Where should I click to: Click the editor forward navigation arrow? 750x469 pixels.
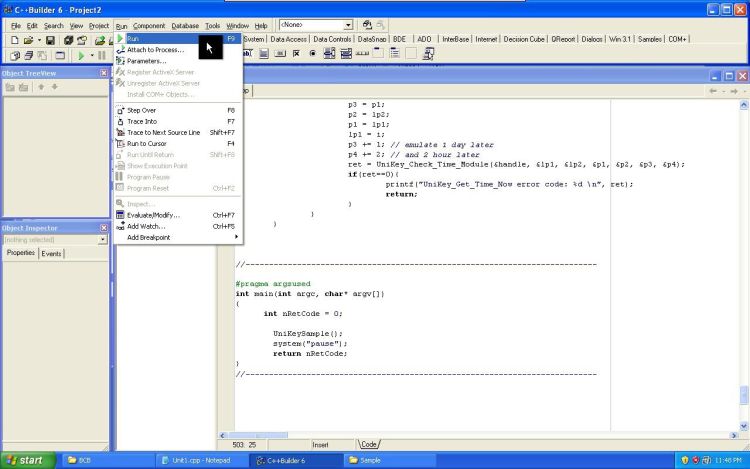734,91
